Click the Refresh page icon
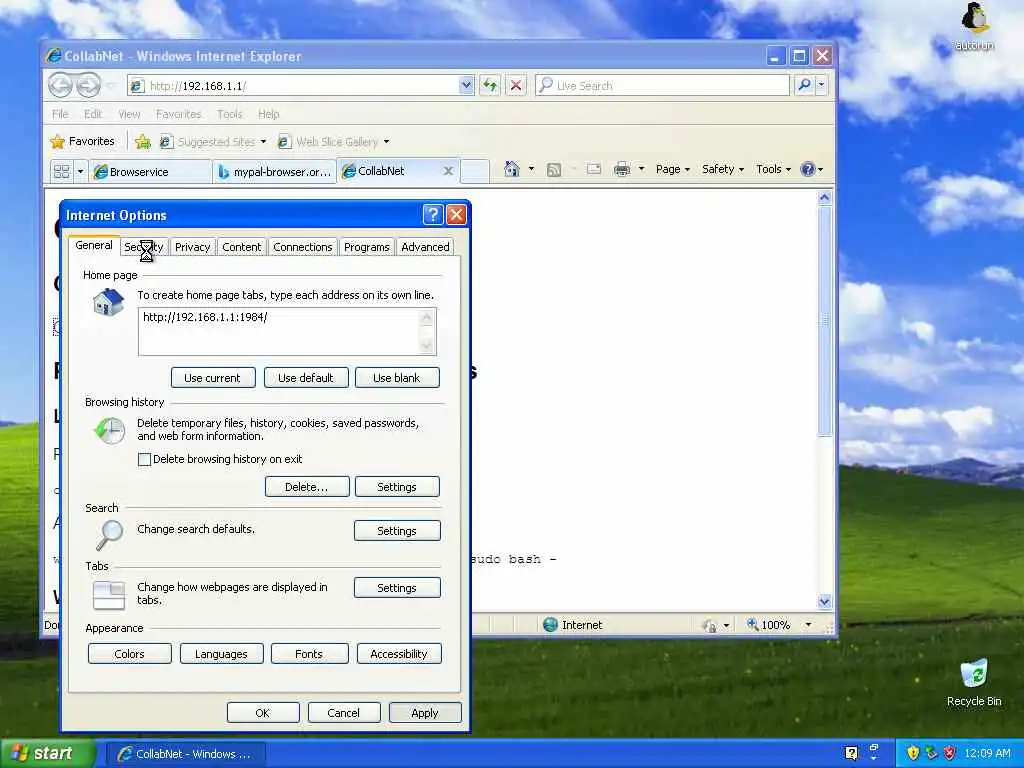This screenshot has height=768, width=1024. coord(490,85)
